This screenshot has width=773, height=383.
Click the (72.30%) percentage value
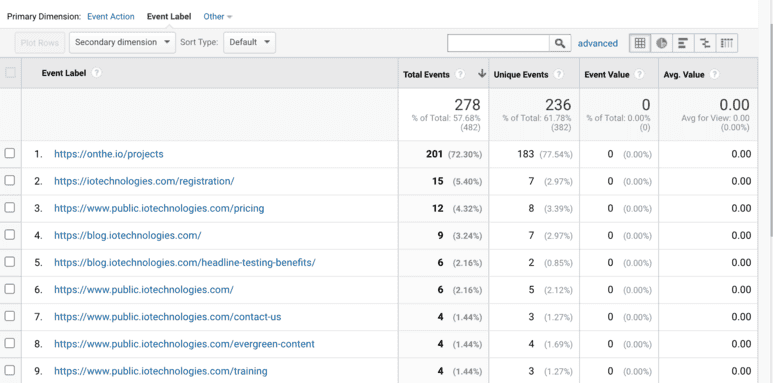pos(465,155)
